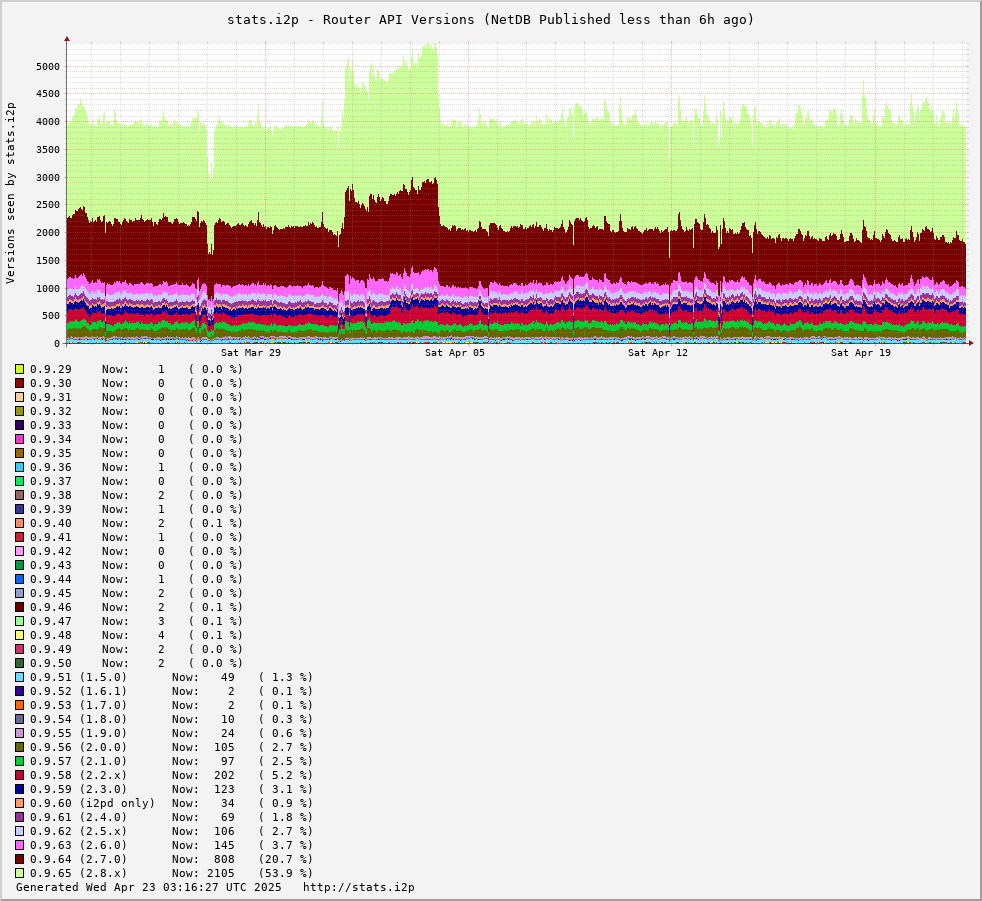The image size is (982, 901).
Task: Click the legend text '0.9.48'
Action: click(51, 635)
